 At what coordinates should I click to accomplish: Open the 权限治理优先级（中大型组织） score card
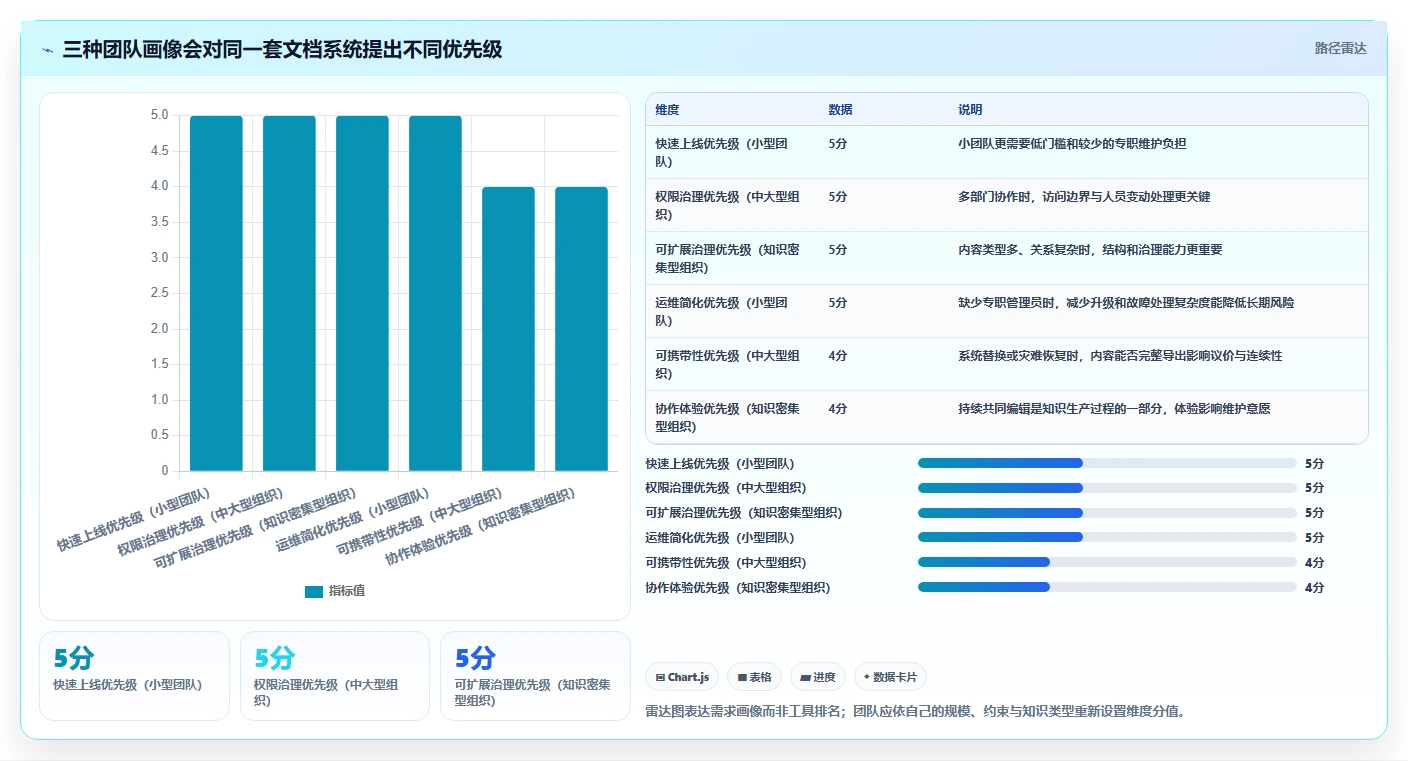335,676
